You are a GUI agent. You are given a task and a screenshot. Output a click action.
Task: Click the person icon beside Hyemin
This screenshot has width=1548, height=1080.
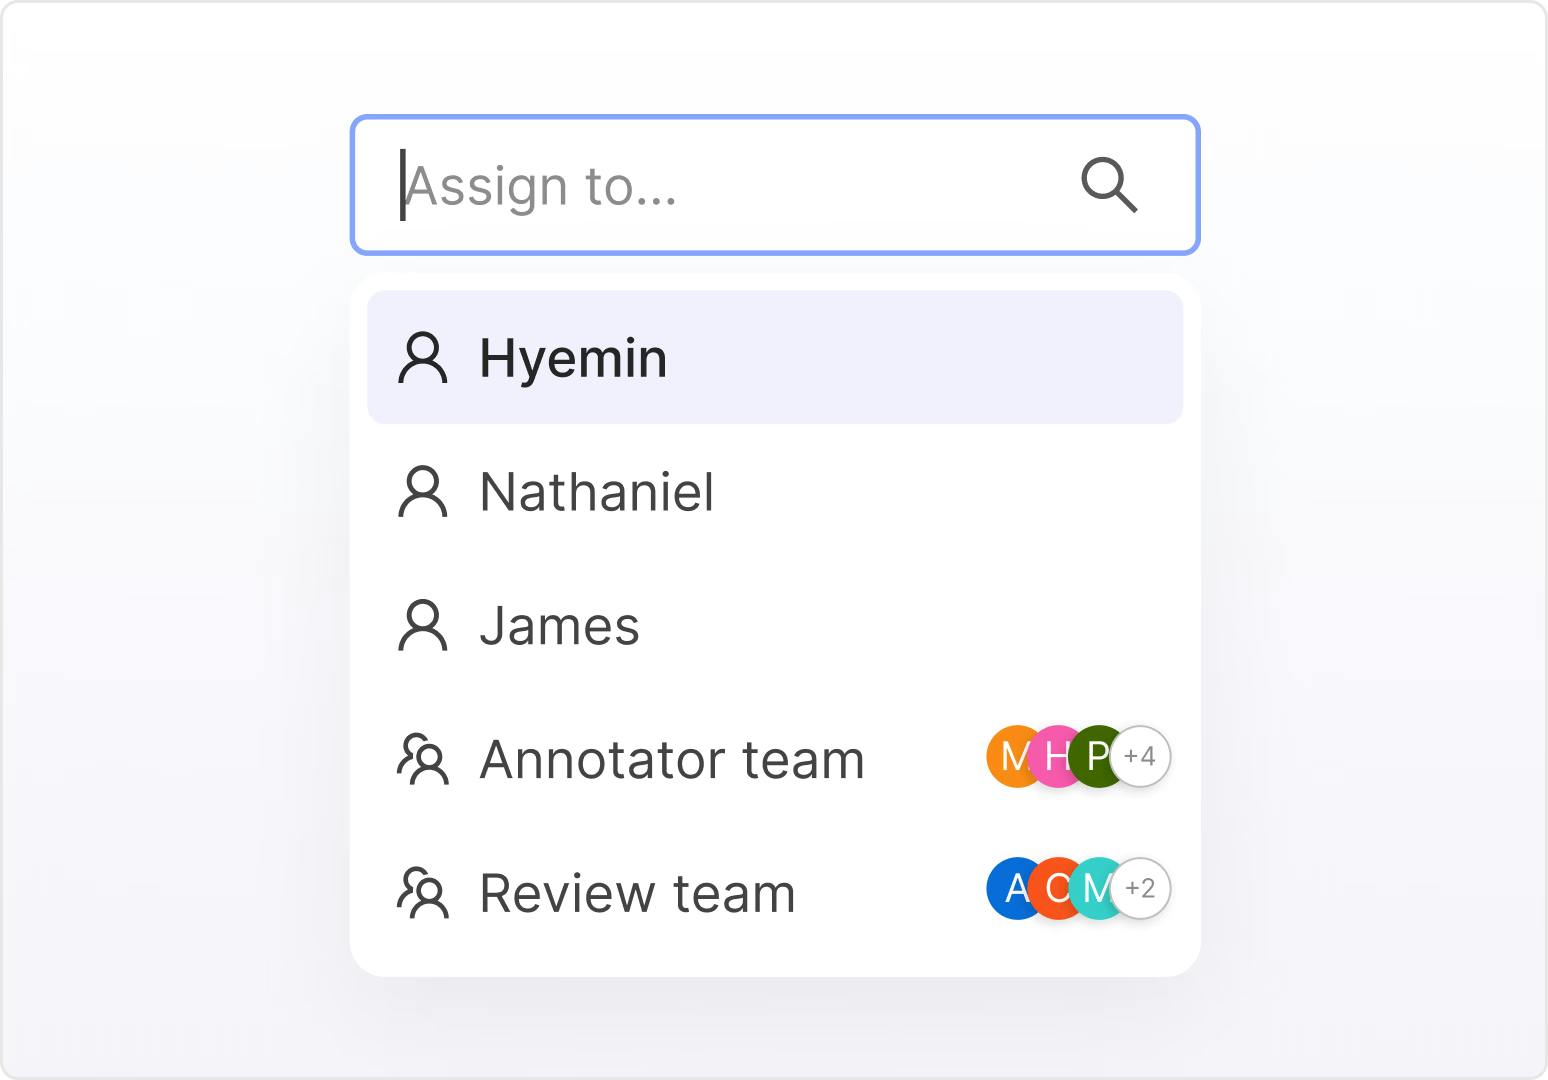click(423, 359)
